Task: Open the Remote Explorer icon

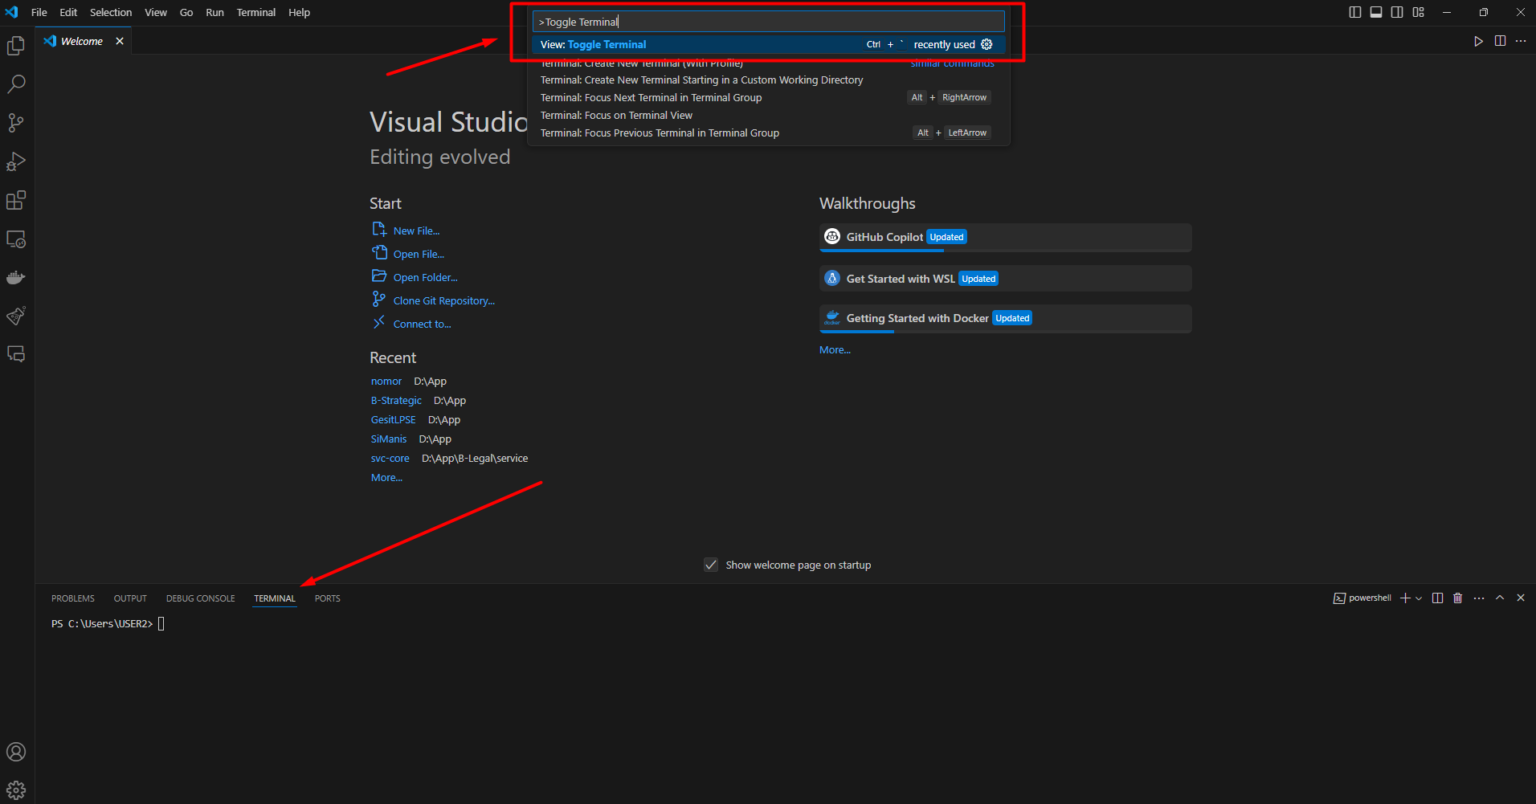Action: [x=16, y=239]
